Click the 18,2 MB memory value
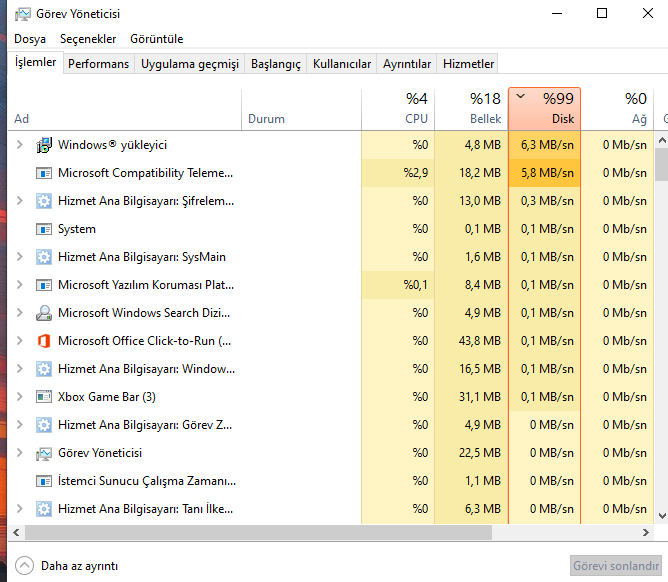This screenshot has height=582, width=668. (480, 173)
